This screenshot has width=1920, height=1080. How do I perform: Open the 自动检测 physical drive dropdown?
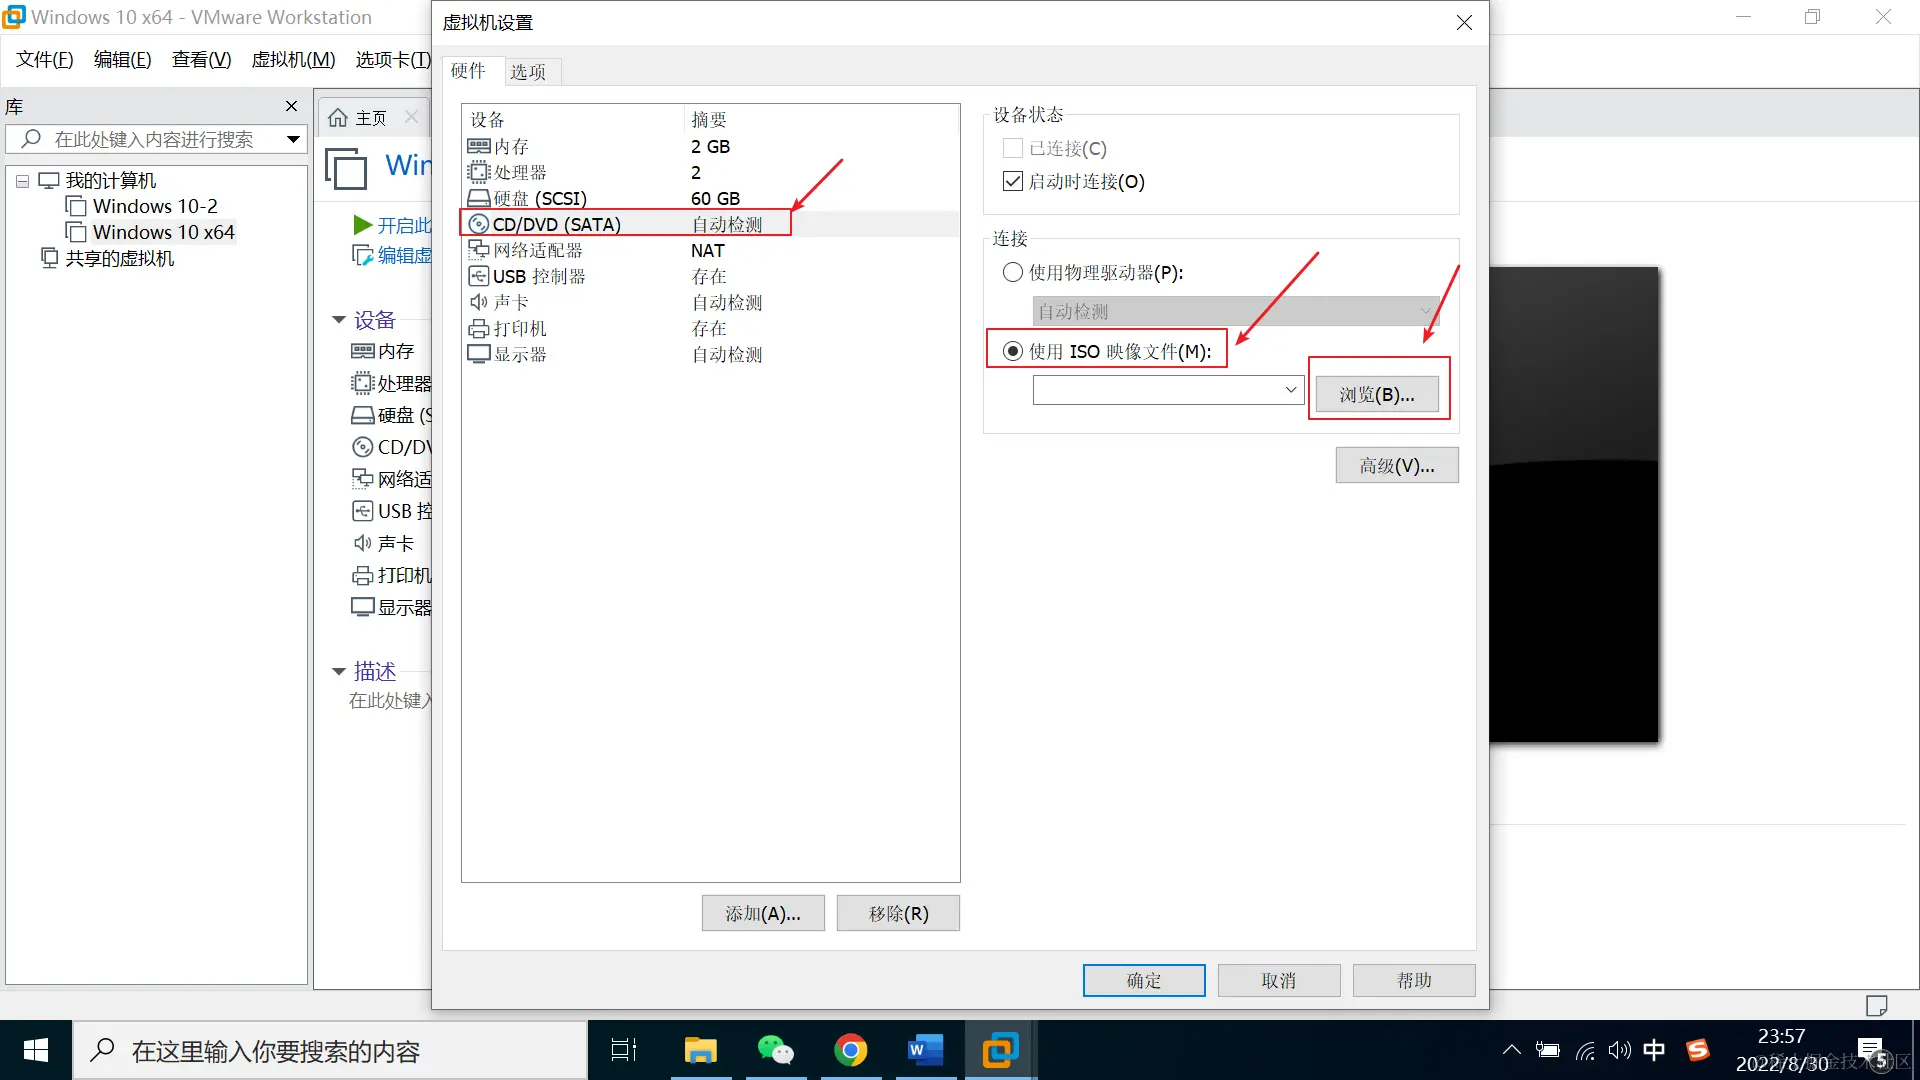pyautogui.click(x=1236, y=311)
